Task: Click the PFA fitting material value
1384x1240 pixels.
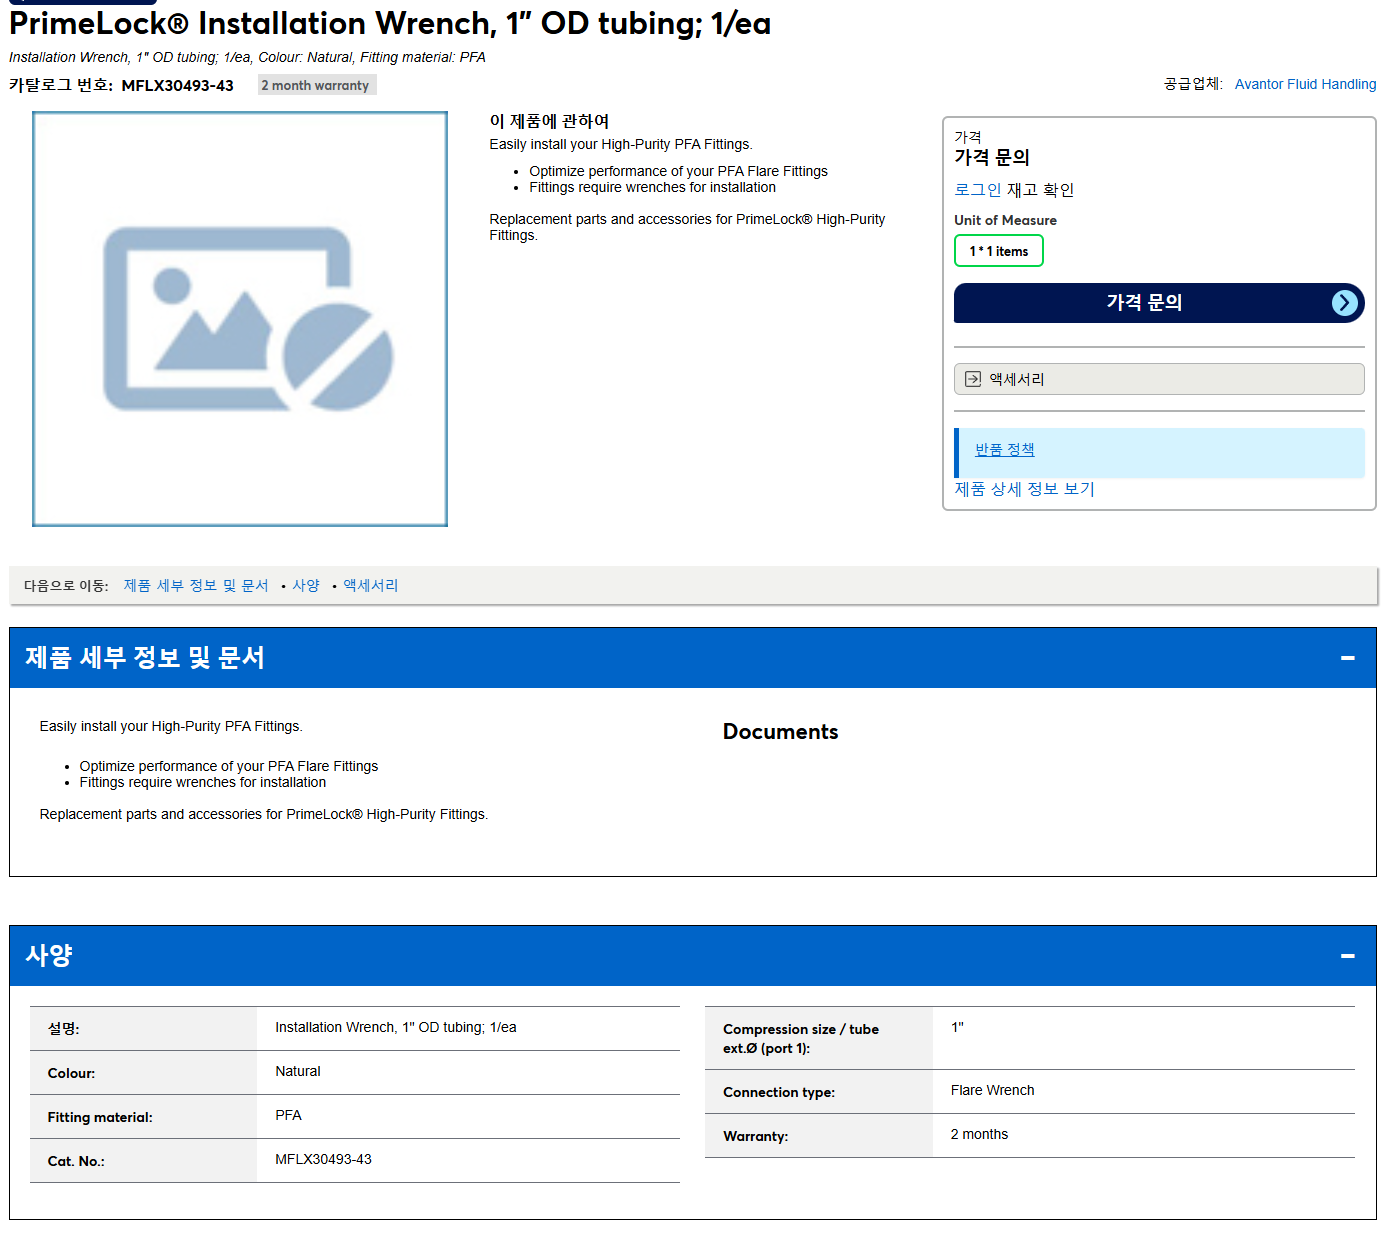Action: [288, 1116]
